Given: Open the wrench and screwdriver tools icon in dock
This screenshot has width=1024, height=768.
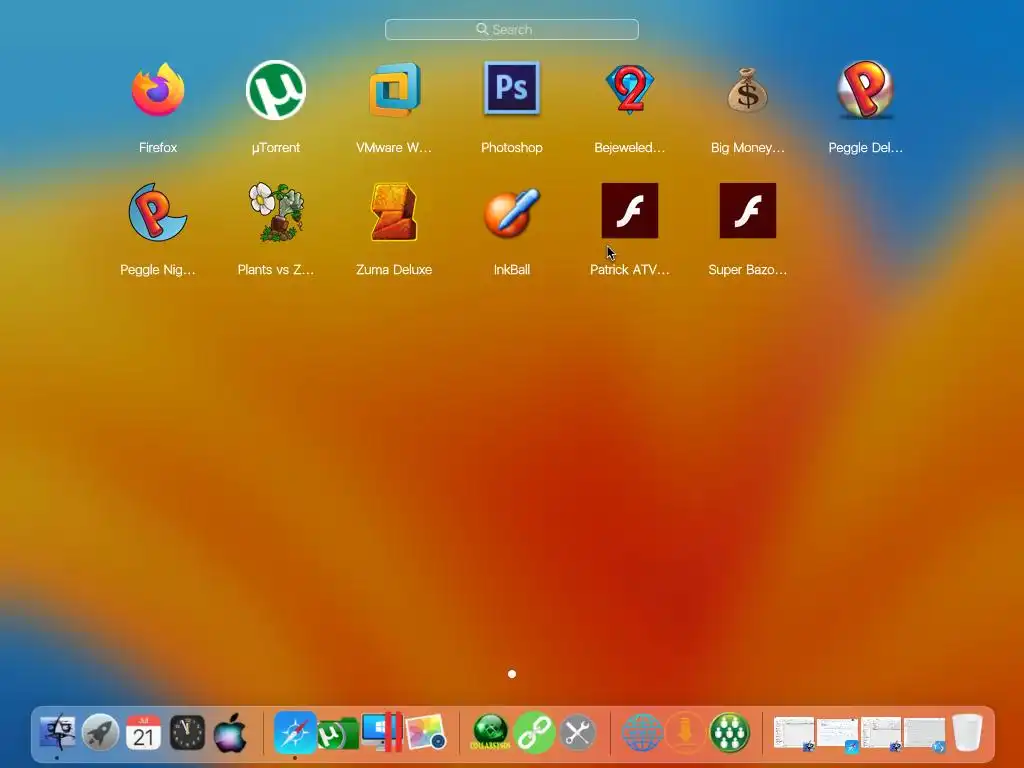Looking at the screenshot, I should 577,733.
